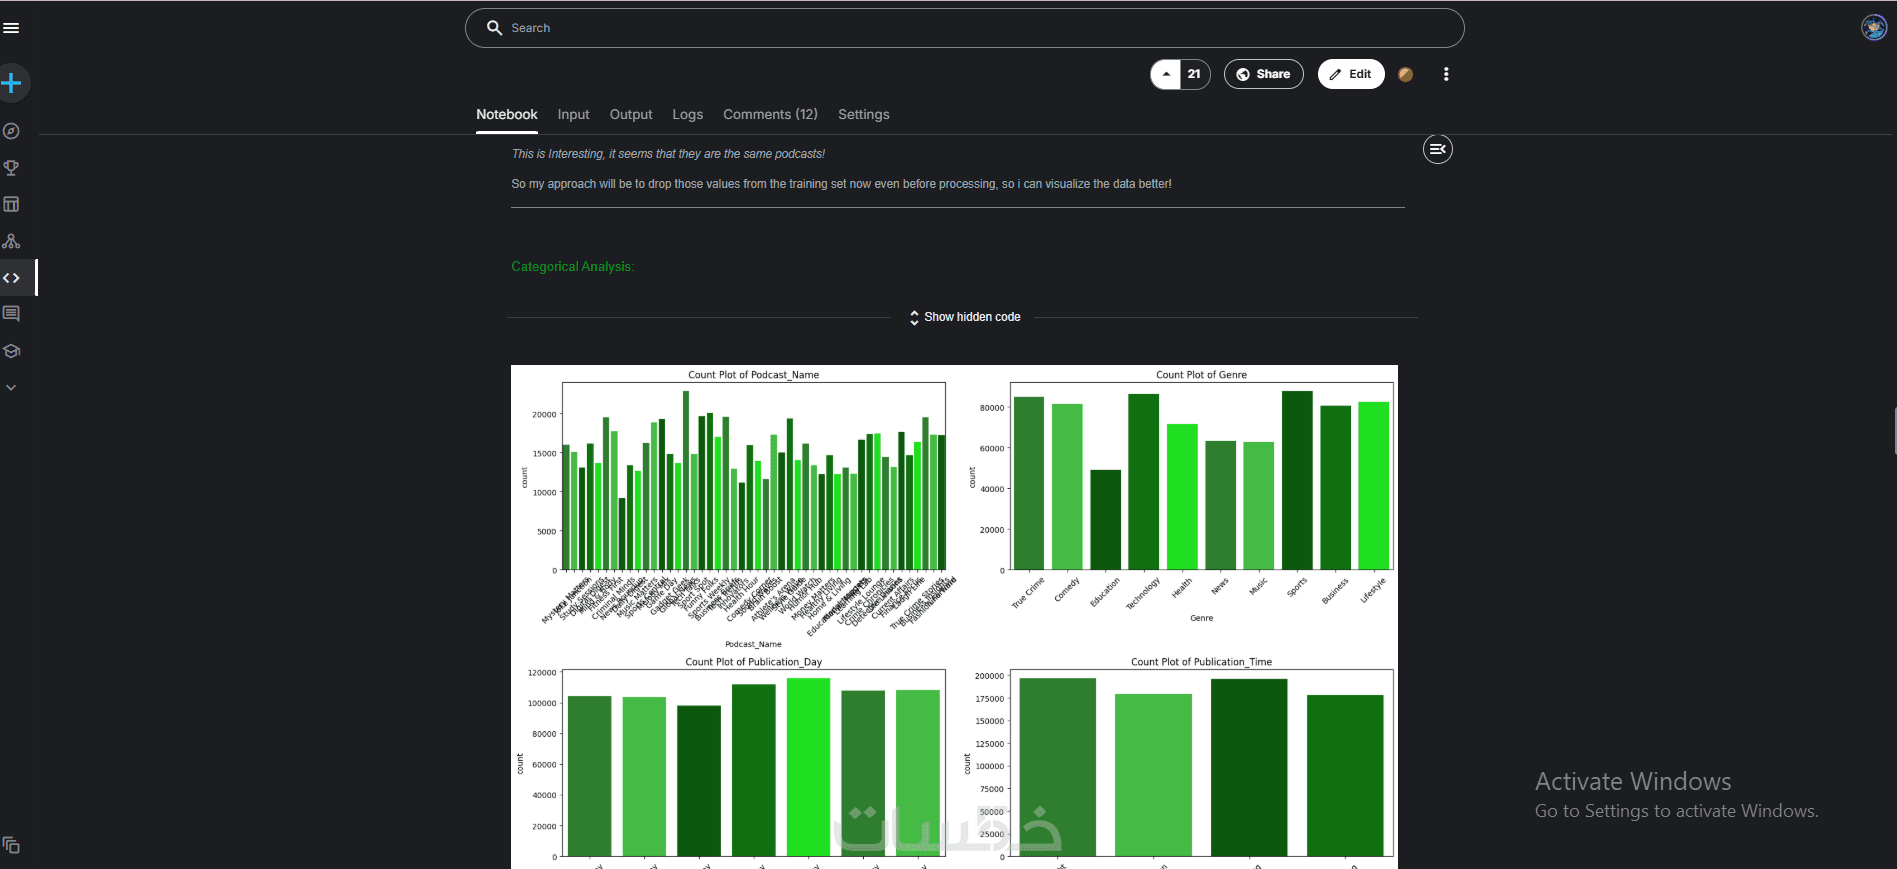Click the Edit button
The image size is (1897, 869).
(1350, 74)
